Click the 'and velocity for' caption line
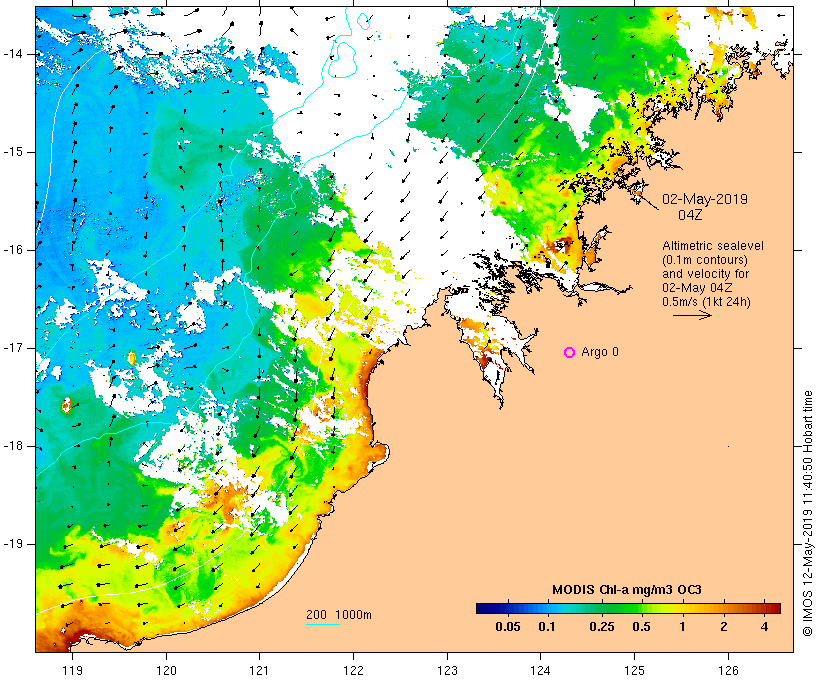 coord(705,274)
